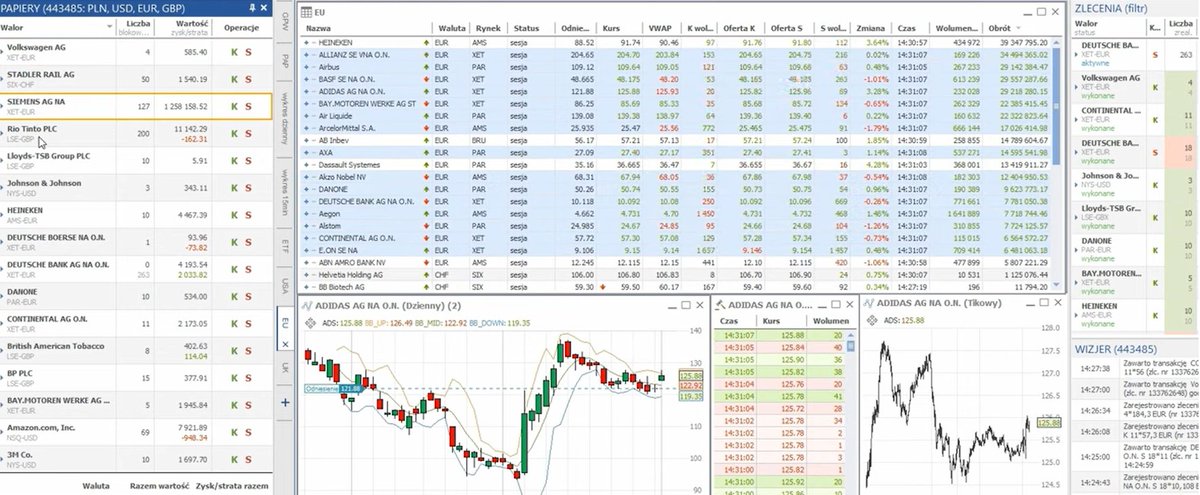Image resolution: width=1200 pixels, height=495 pixels.
Task: Expand the British American Tobacco portfolio row
Action: pyautogui.click(x=3, y=350)
